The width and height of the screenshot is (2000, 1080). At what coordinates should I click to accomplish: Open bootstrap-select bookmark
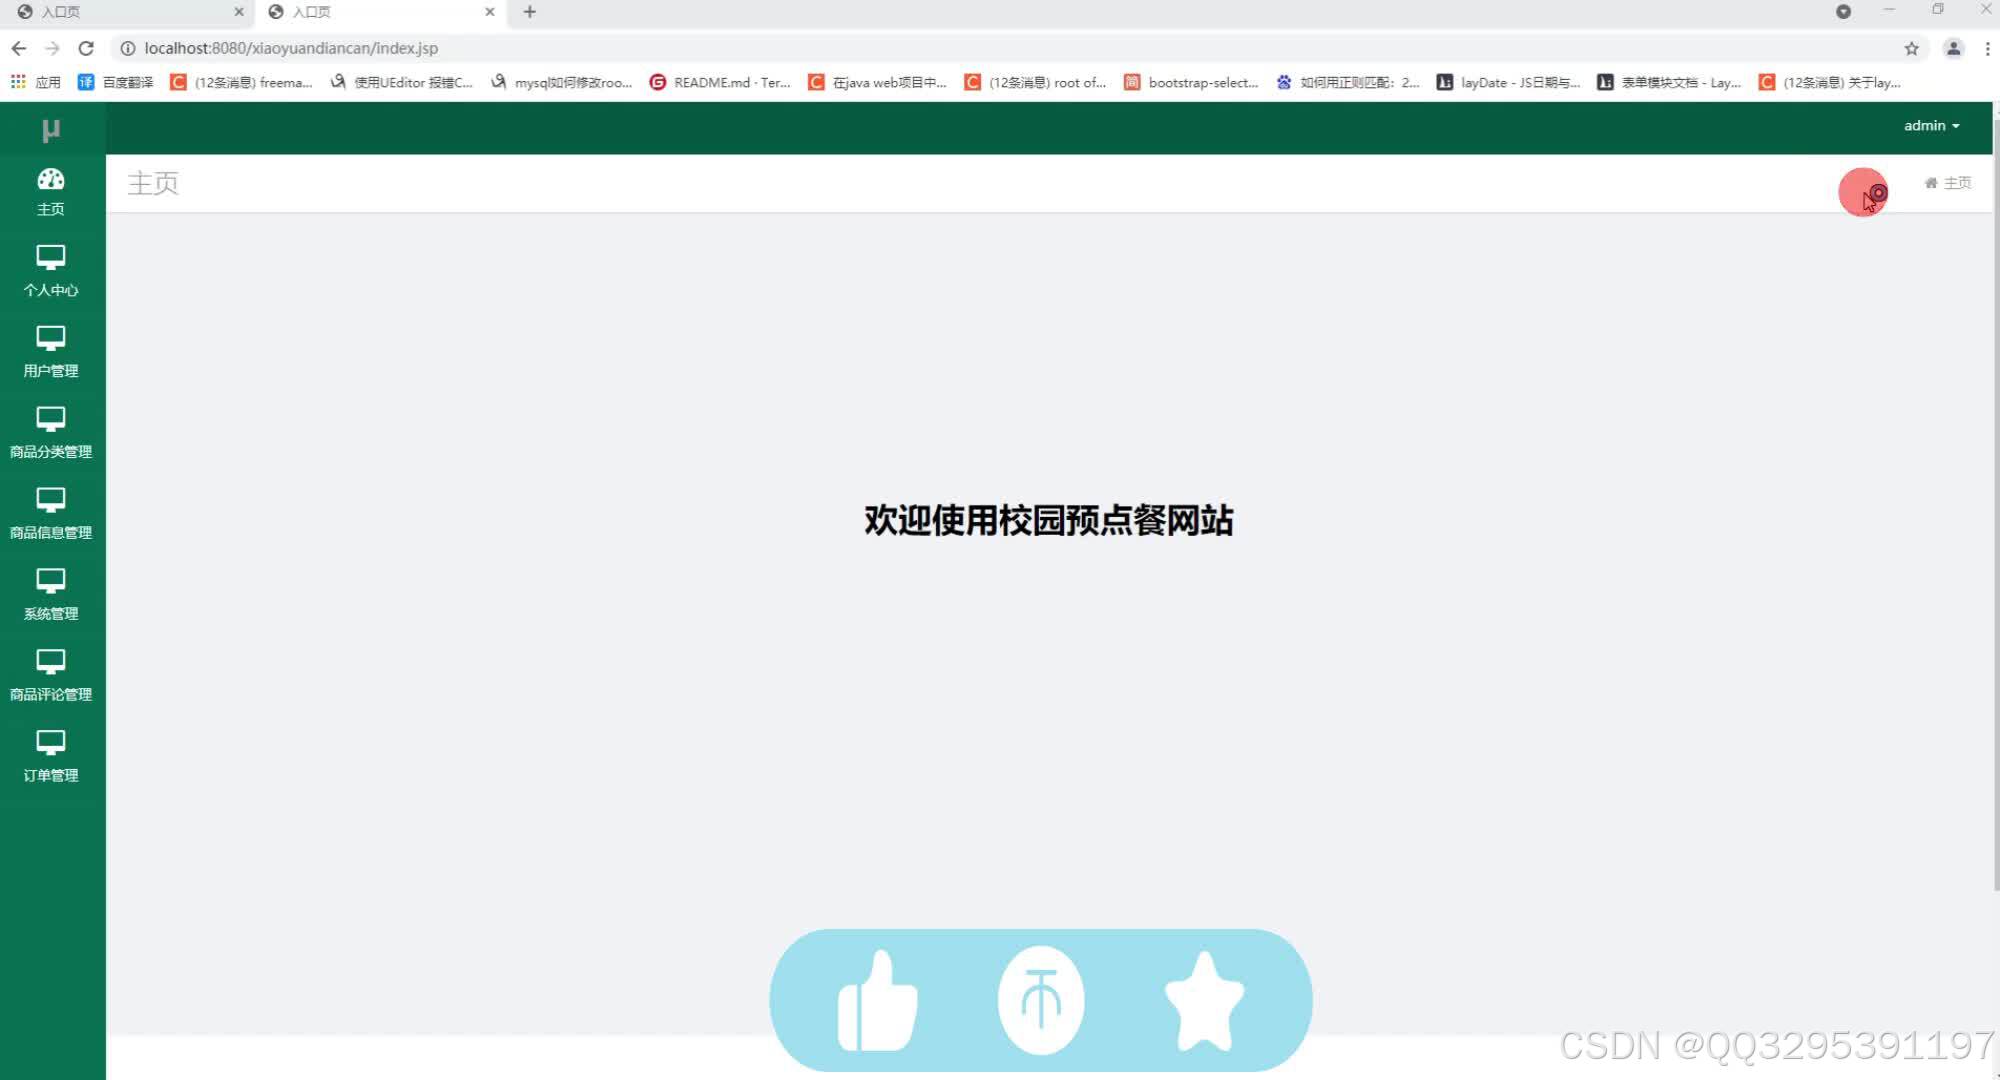[x=1192, y=82]
